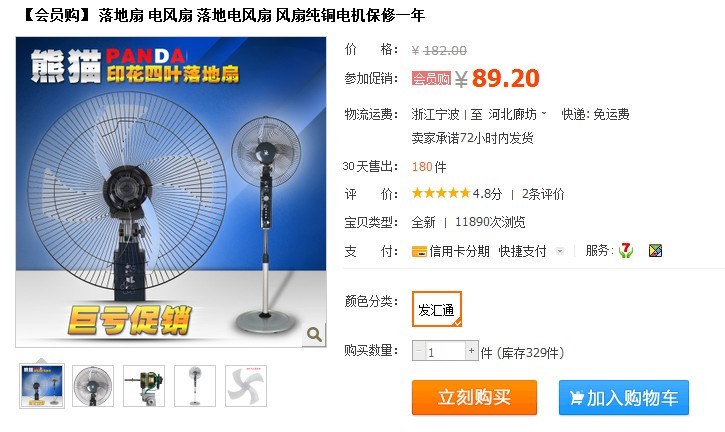This screenshot has width=725, height=432.
Task: Click the credit card installment icon
Action: tap(419, 252)
